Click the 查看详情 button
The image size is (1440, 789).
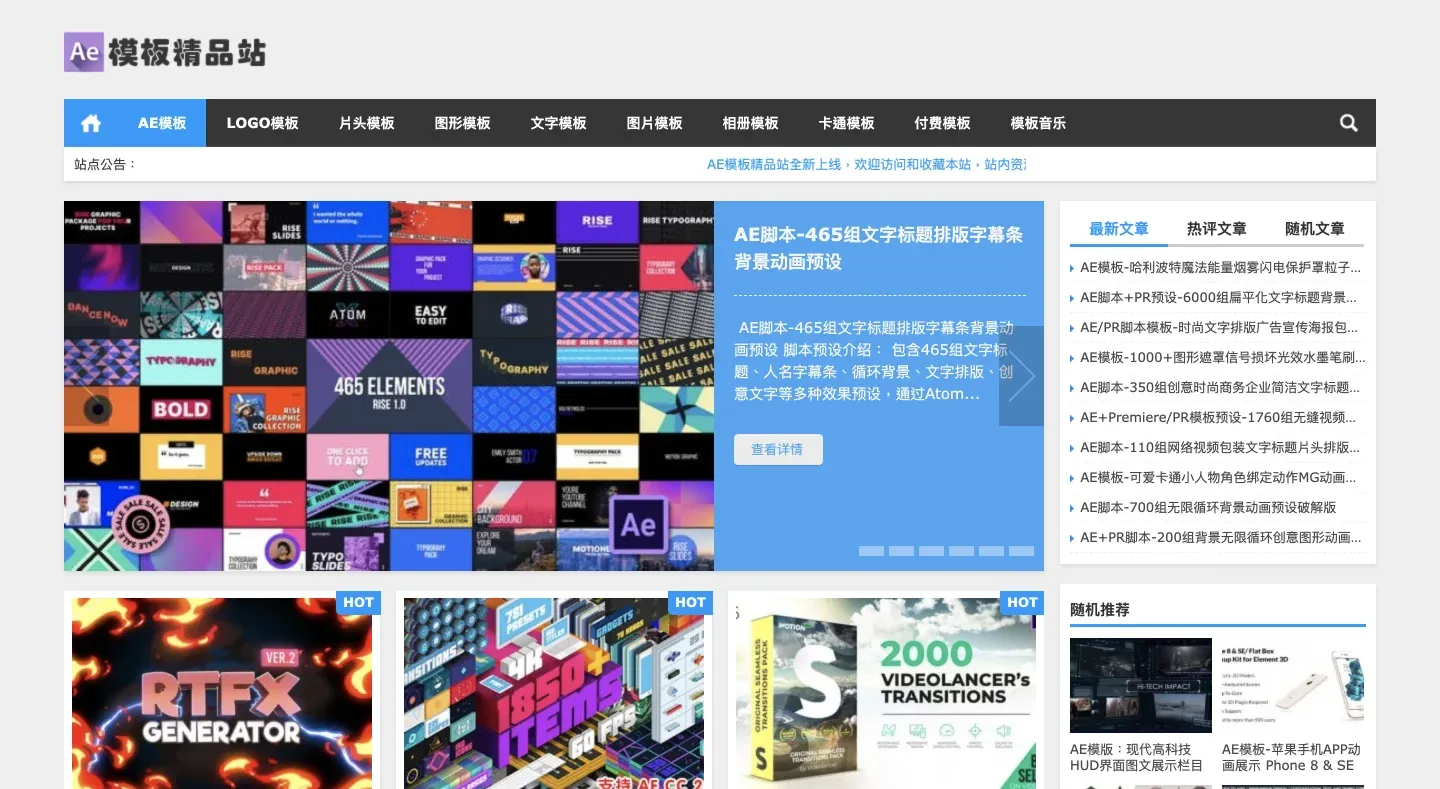[x=778, y=449]
